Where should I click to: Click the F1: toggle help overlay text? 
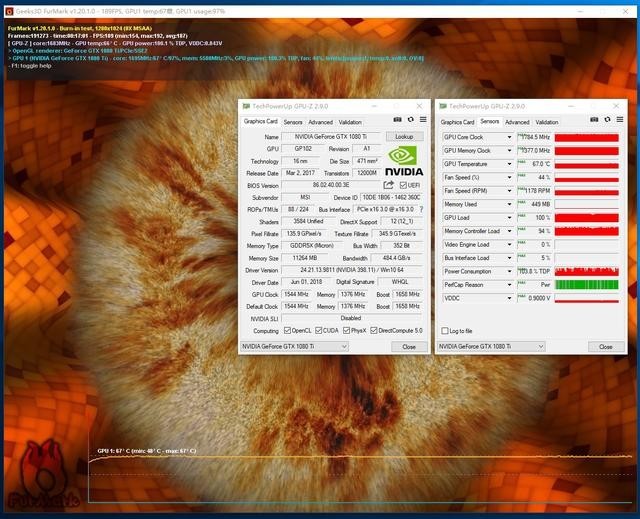point(30,66)
